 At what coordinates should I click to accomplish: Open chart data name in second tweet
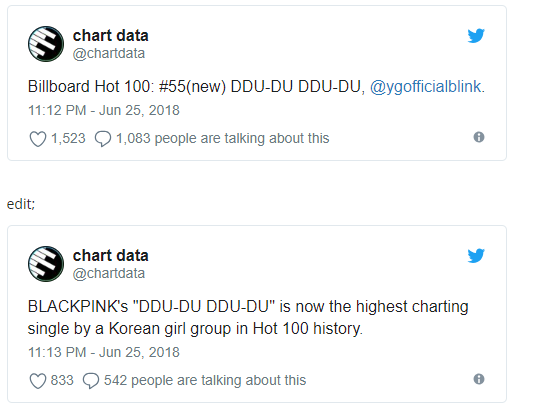coord(111,256)
